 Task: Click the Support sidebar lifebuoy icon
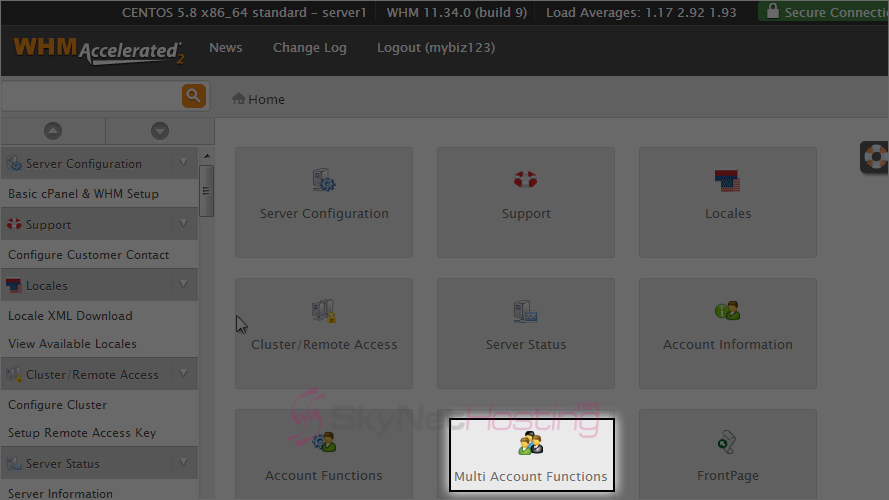(x=14, y=224)
